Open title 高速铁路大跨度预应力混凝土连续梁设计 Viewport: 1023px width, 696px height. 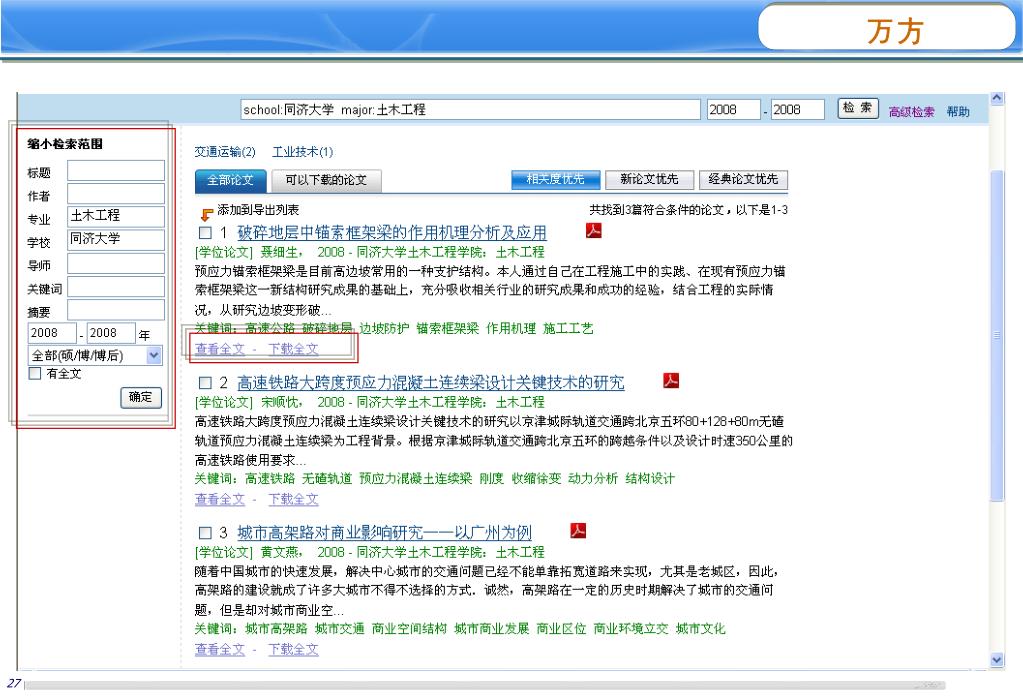[x=431, y=383]
